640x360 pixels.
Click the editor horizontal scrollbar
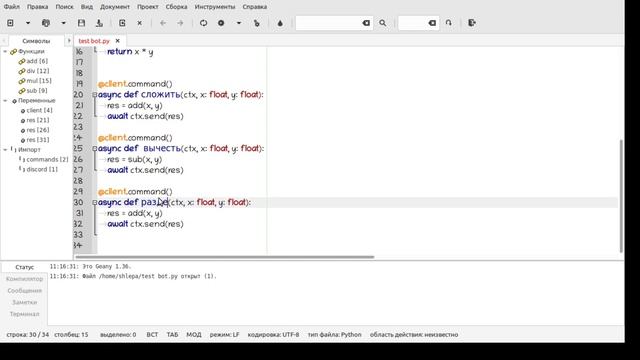pyautogui.click(x=224, y=257)
